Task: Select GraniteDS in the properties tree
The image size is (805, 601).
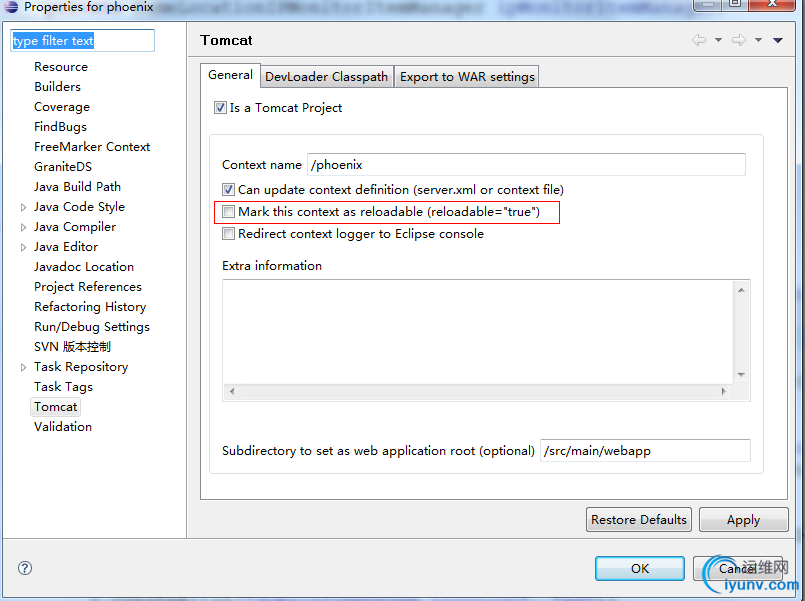Action: (63, 167)
